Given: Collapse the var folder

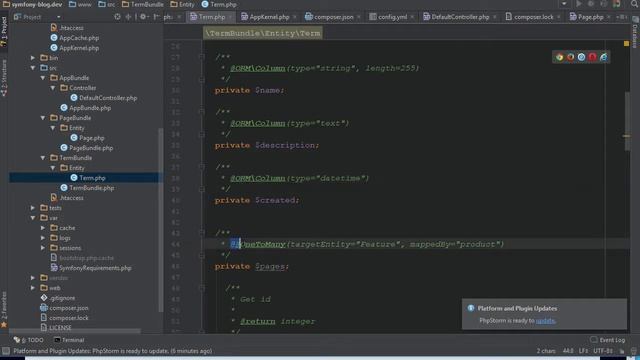Looking at the screenshot, I should [x=33, y=218].
